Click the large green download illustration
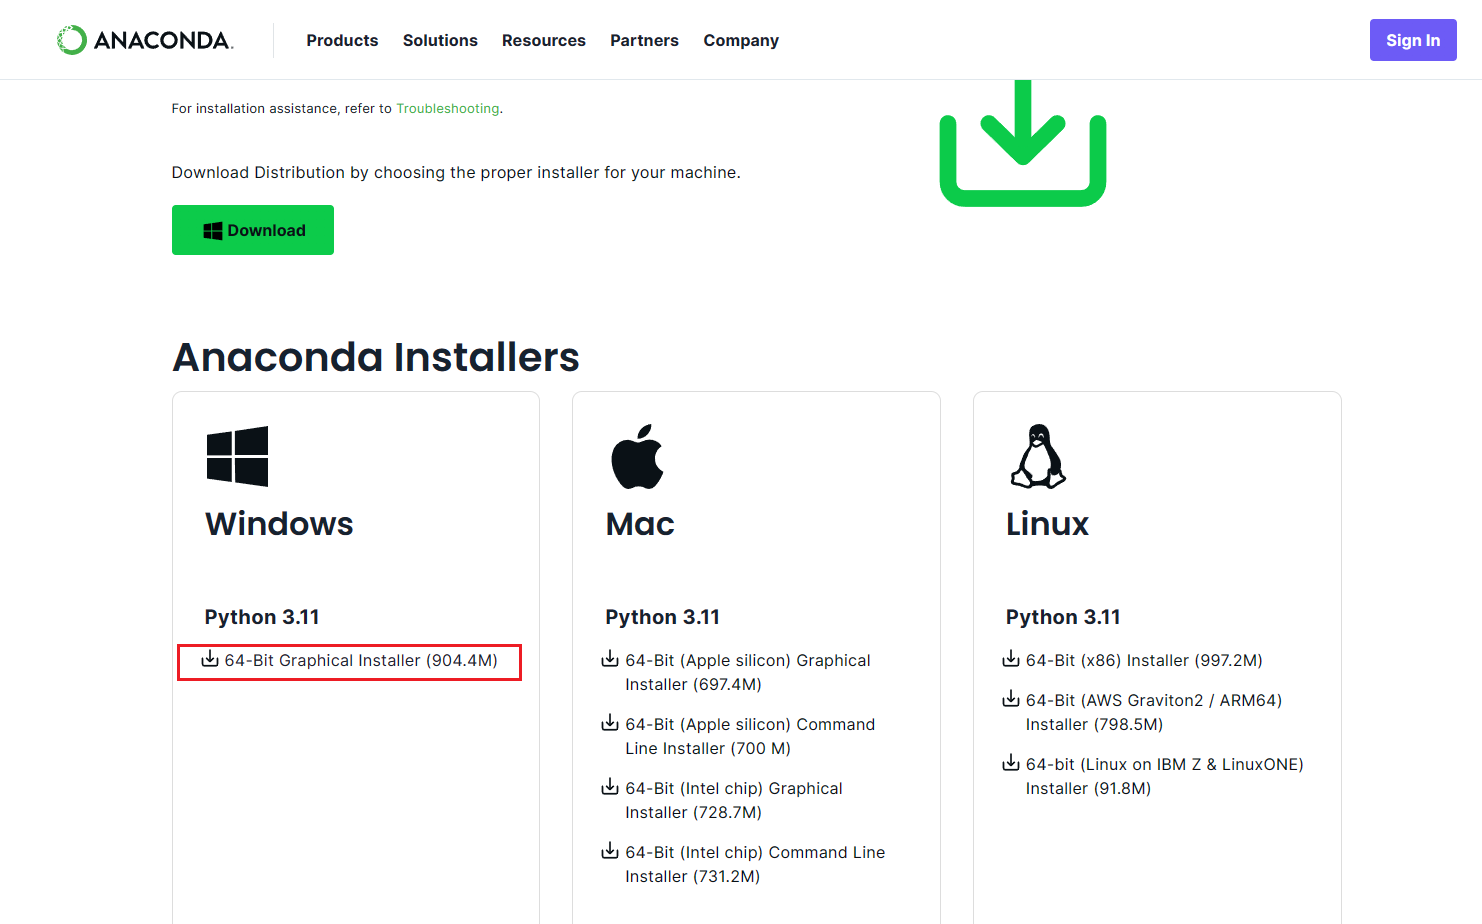Viewport: 1482px width, 924px height. [1023, 143]
